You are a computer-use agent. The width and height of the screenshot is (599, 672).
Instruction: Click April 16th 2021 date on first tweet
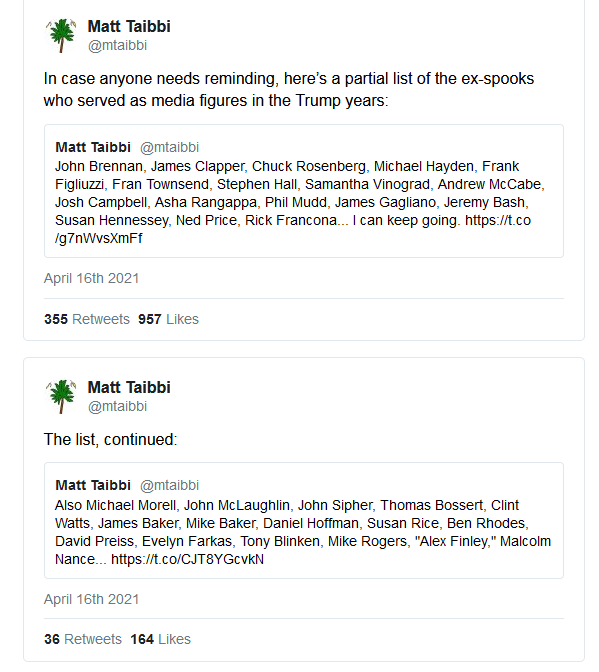pyautogui.click(x=92, y=279)
